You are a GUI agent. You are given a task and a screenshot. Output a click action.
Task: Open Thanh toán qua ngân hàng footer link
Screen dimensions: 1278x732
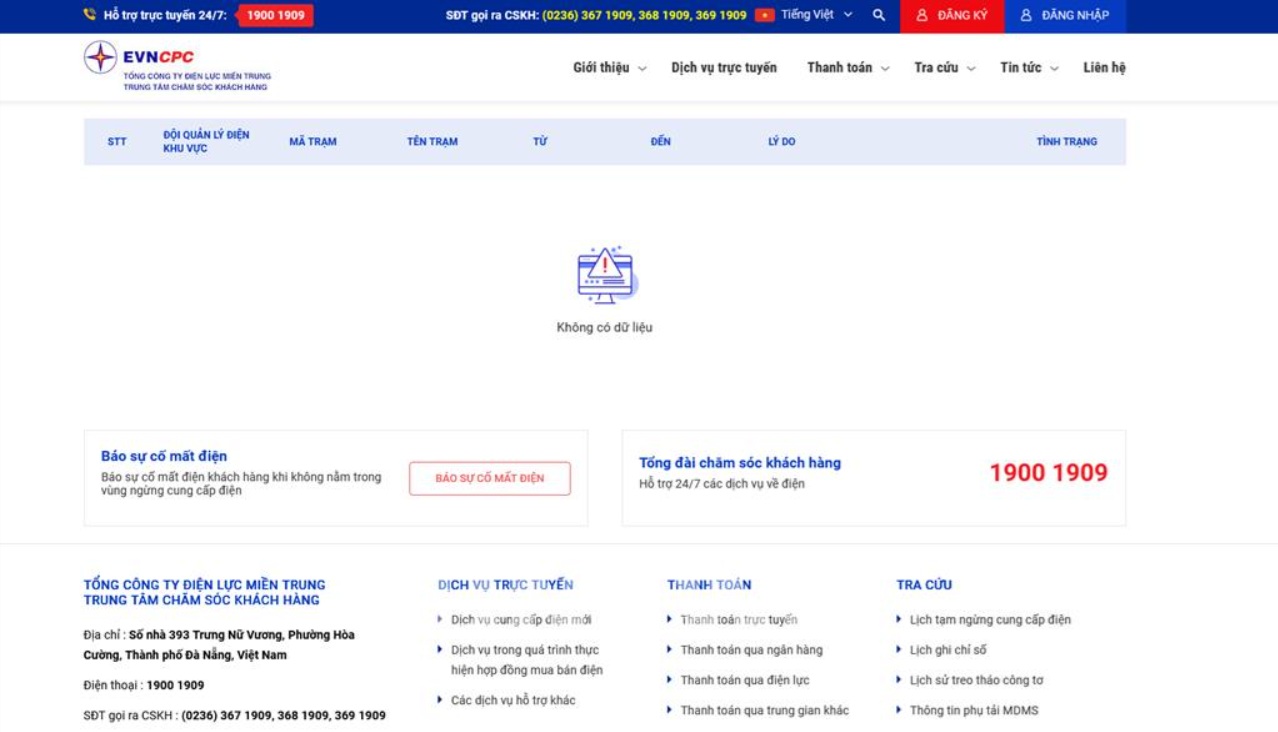coord(751,650)
